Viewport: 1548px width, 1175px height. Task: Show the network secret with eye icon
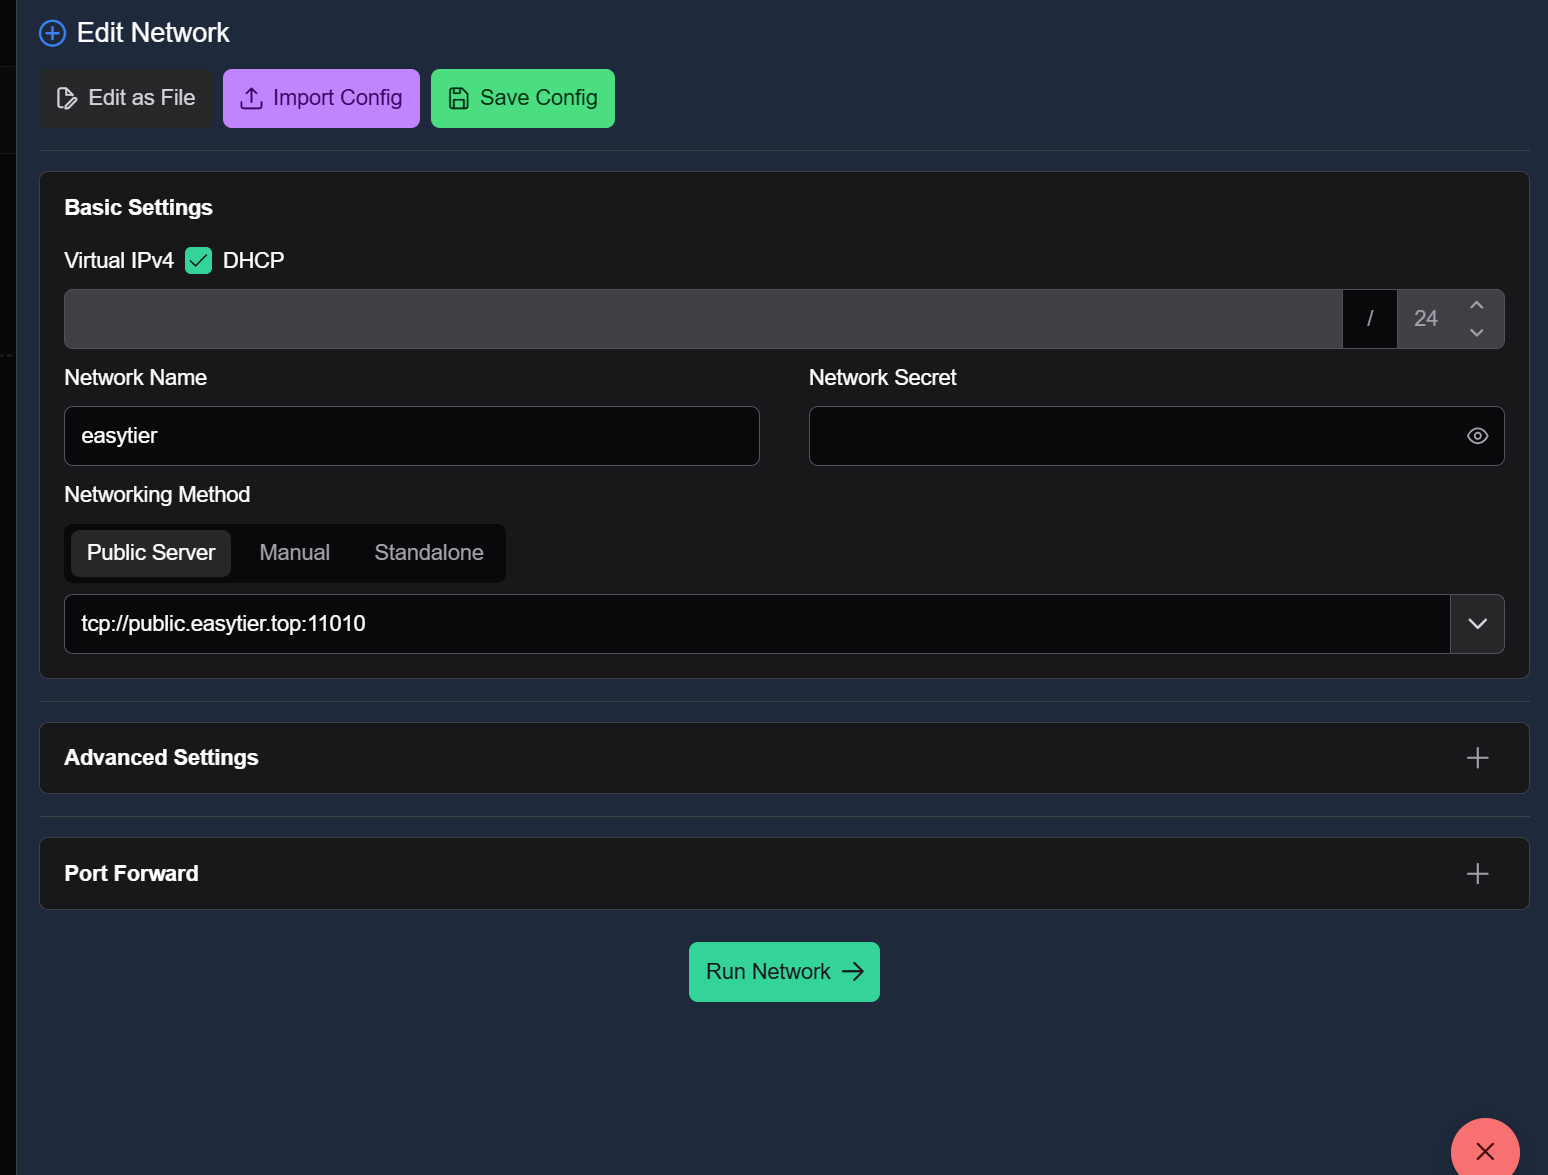point(1477,436)
